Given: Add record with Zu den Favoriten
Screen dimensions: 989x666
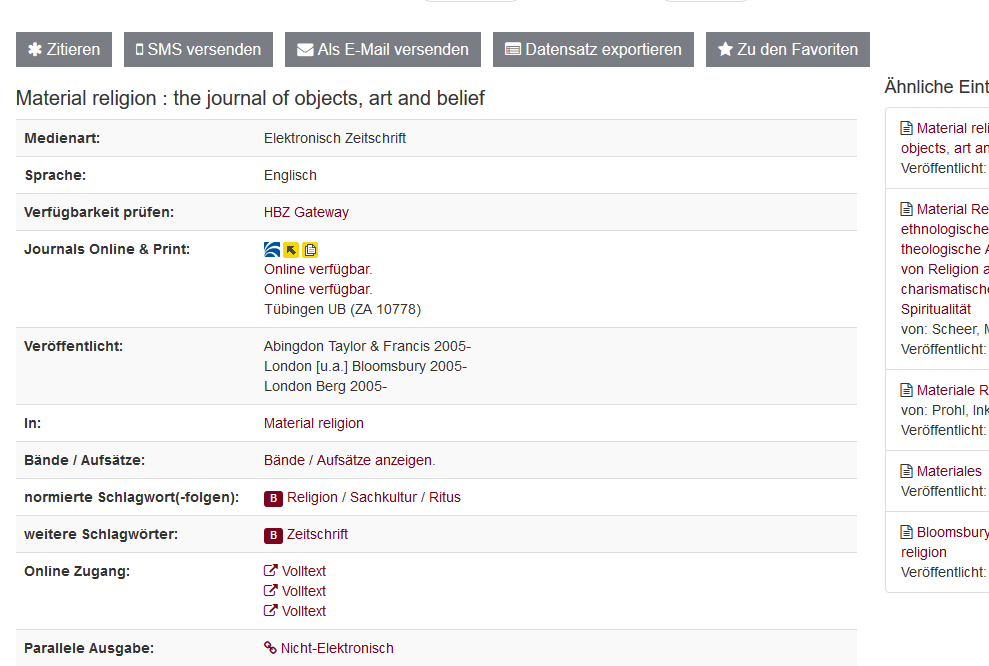Looking at the screenshot, I should (788, 49).
